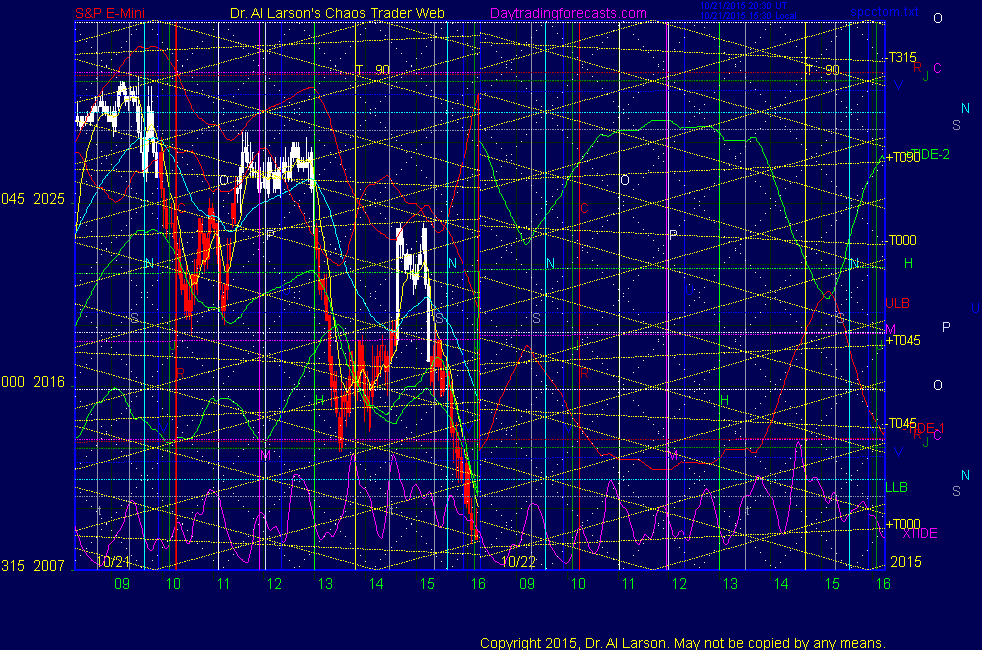This screenshot has height=650, width=982.
Task: Select the "+T000" level label
Action: click(x=903, y=524)
